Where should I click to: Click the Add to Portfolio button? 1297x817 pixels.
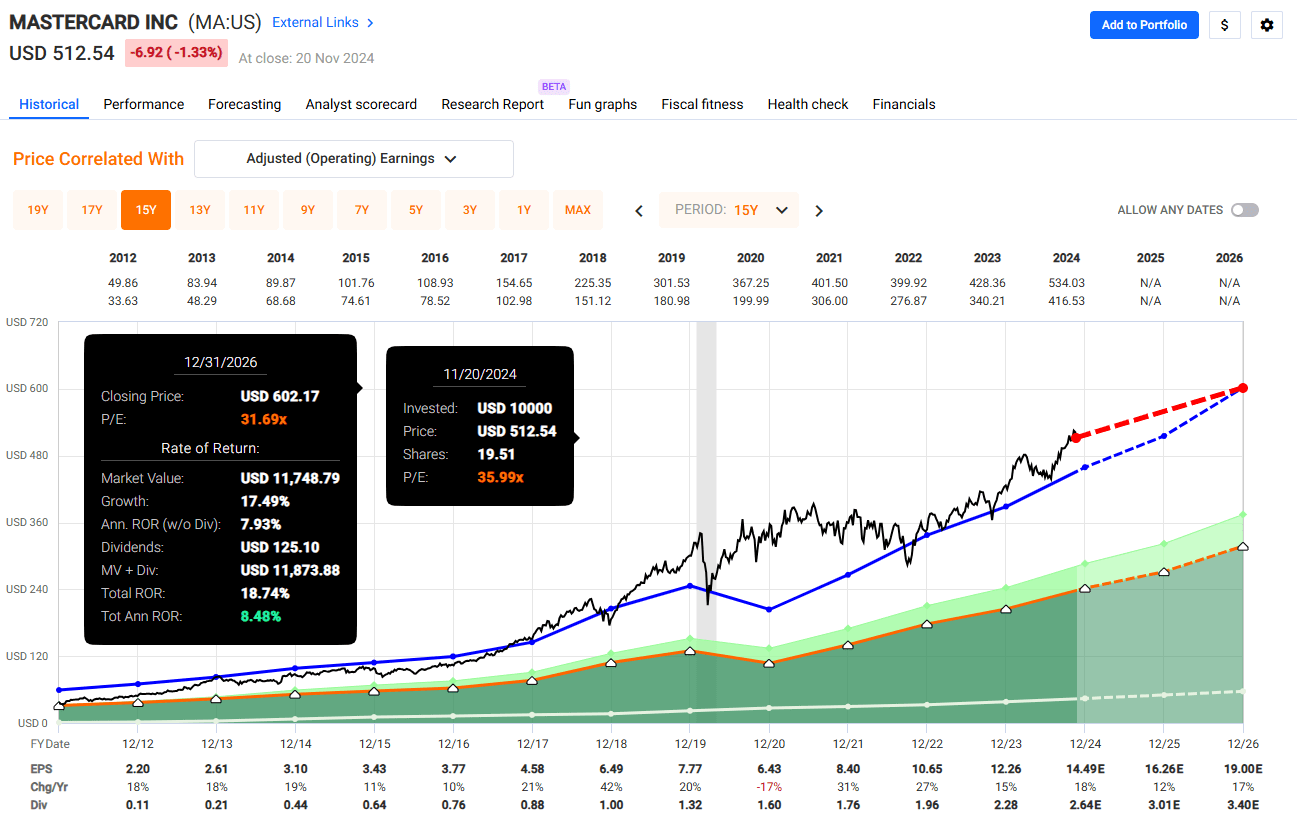click(x=1143, y=25)
